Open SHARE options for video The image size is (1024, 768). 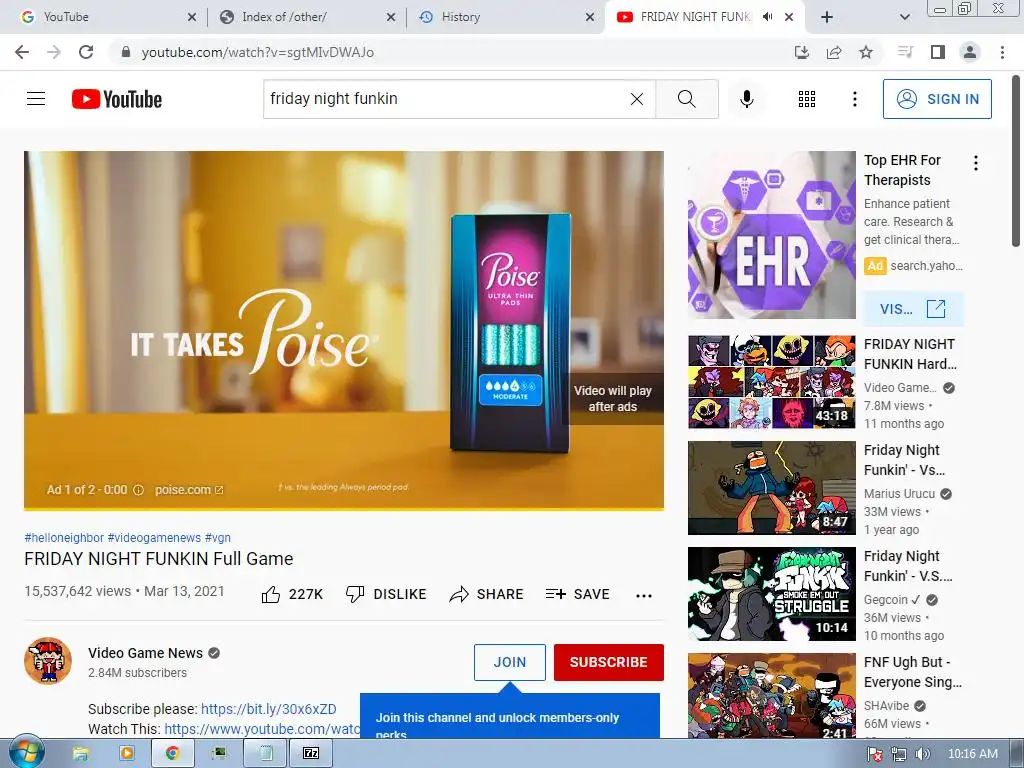click(487, 594)
